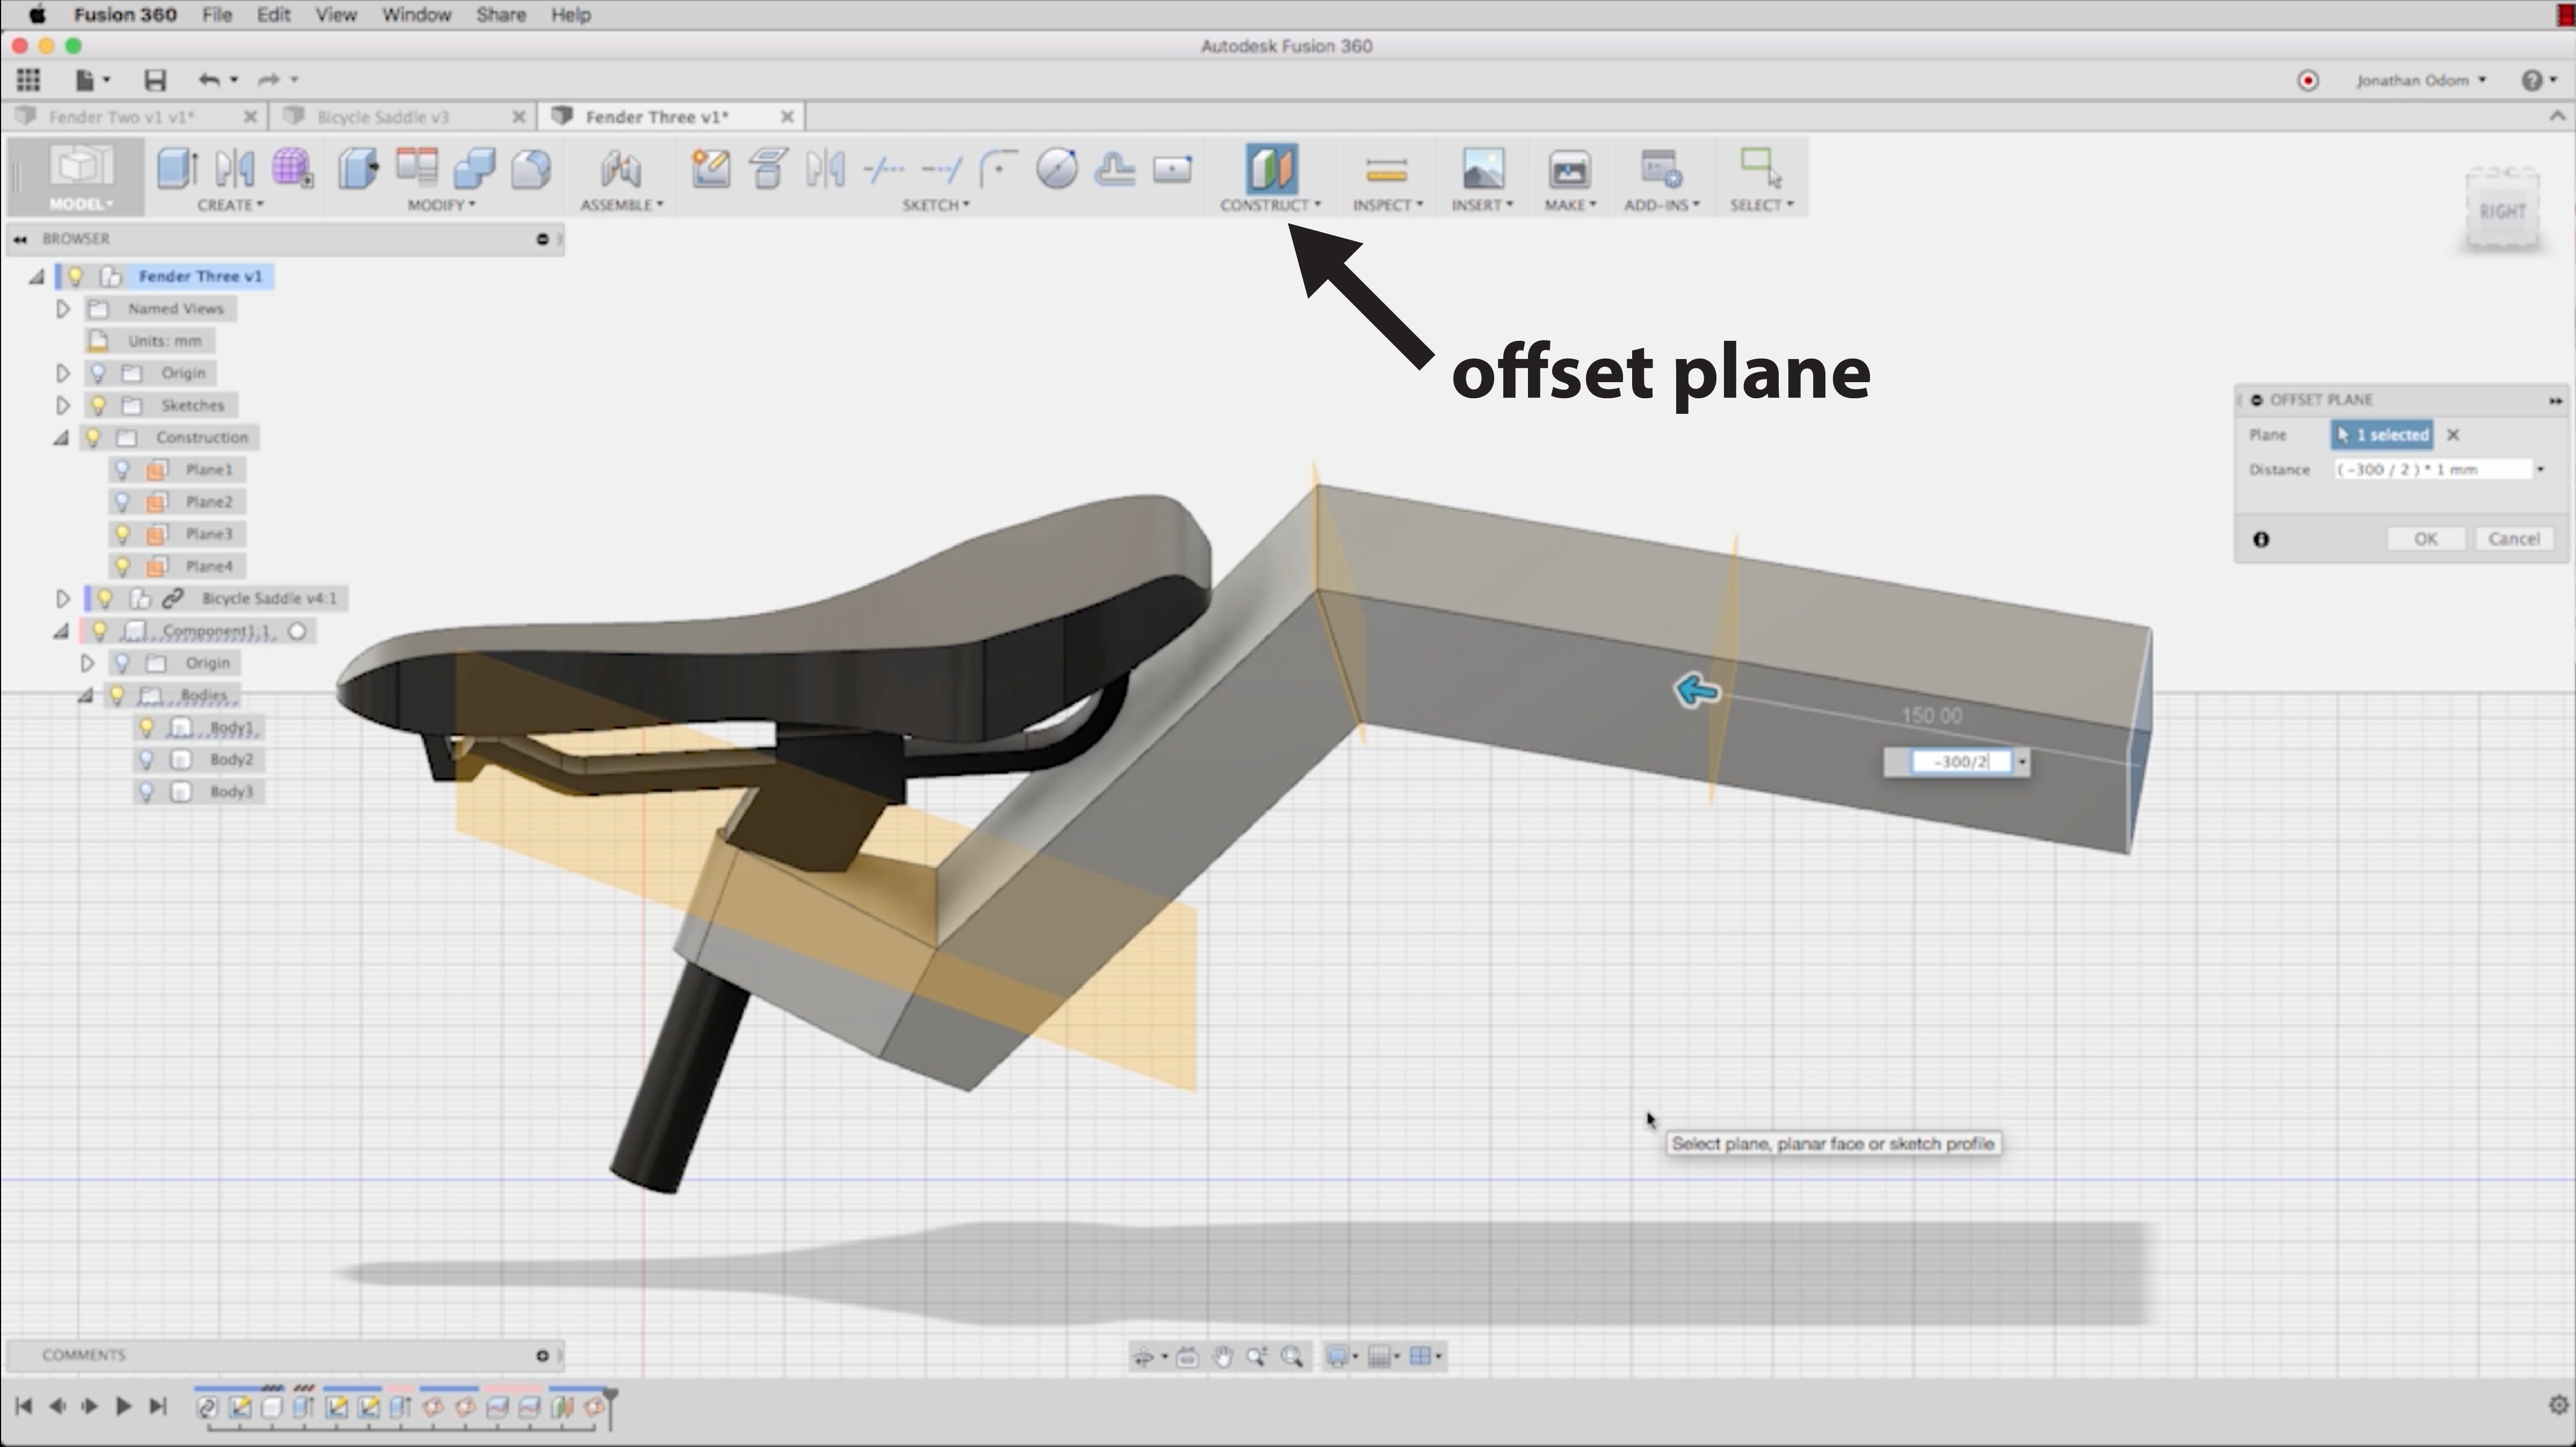Click Cancel in Offset Plane dialog
The height and width of the screenshot is (1447, 2576).
point(2513,539)
